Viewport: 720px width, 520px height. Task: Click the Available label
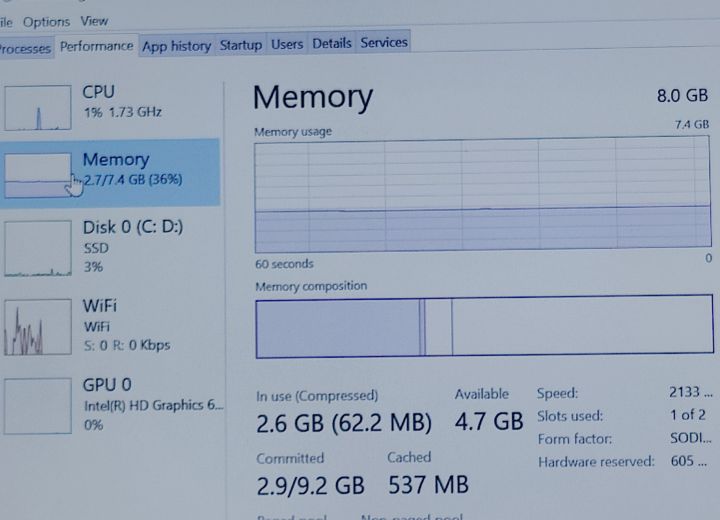[x=482, y=394]
